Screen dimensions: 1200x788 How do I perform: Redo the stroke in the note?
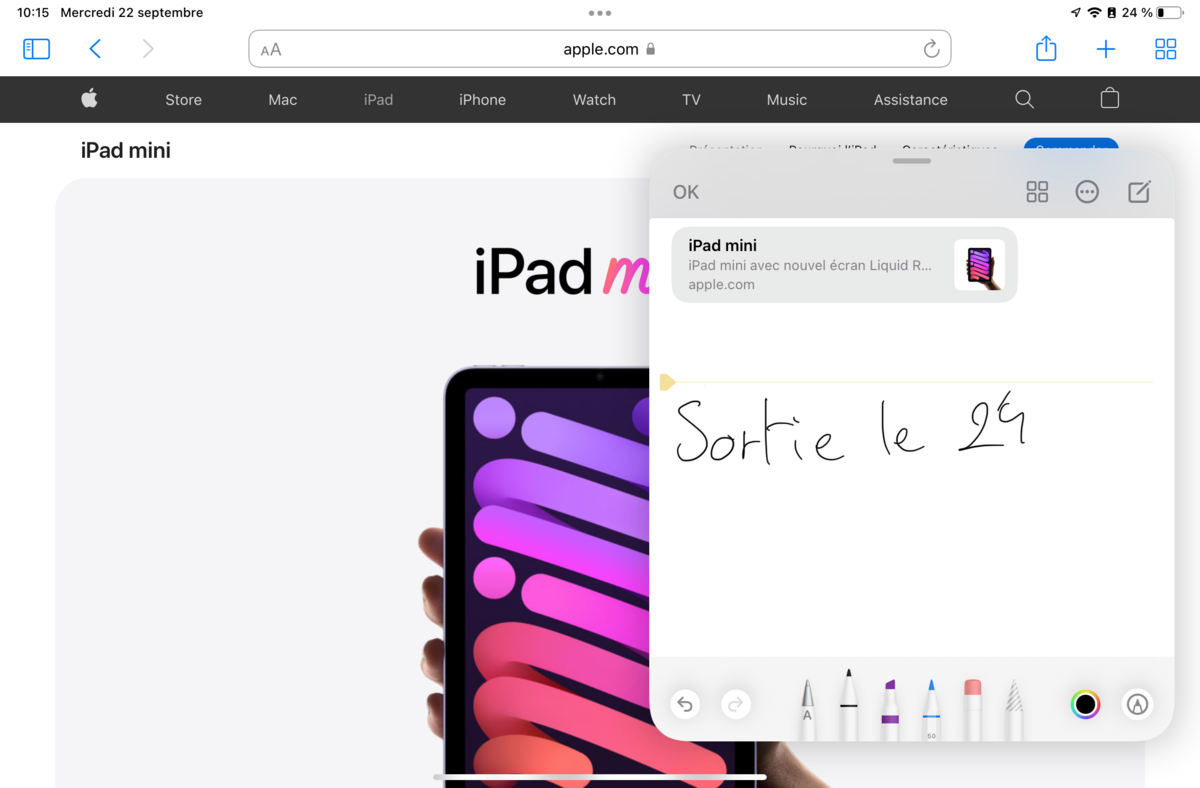click(x=735, y=705)
